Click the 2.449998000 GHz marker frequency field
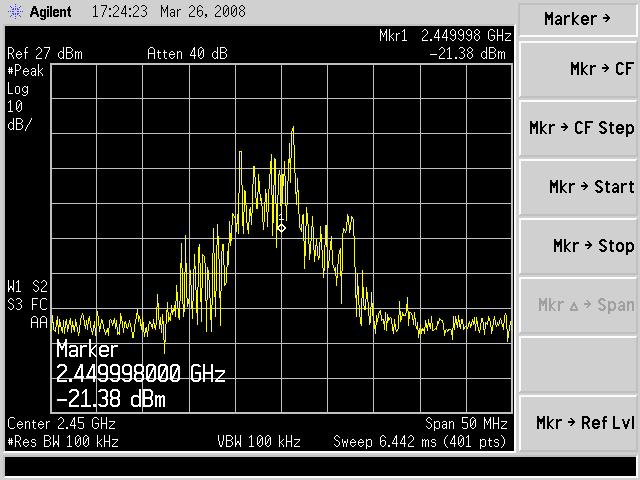The height and width of the screenshot is (480, 640). (140, 375)
